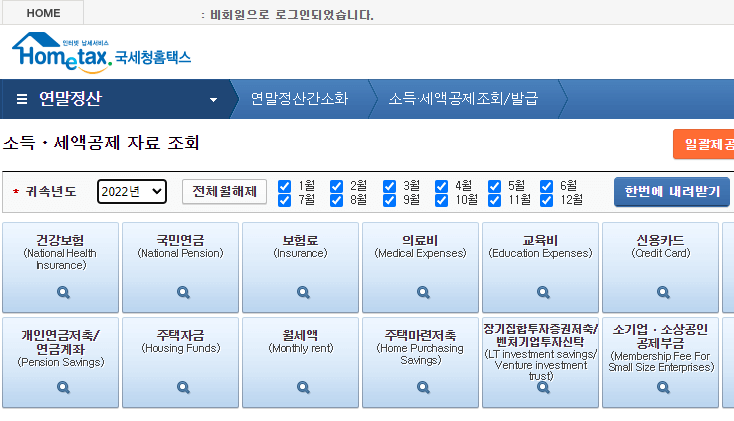The width and height of the screenshot is (734, 421).
Task: Toggle the 11월 checkbox
Action: 494,200
